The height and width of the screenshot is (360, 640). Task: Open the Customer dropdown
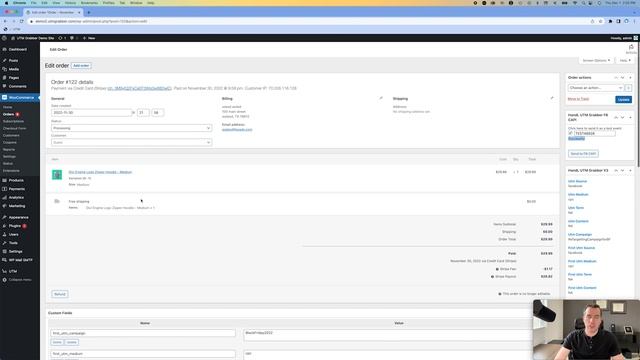pyautogui.click(x=131, y=142)
